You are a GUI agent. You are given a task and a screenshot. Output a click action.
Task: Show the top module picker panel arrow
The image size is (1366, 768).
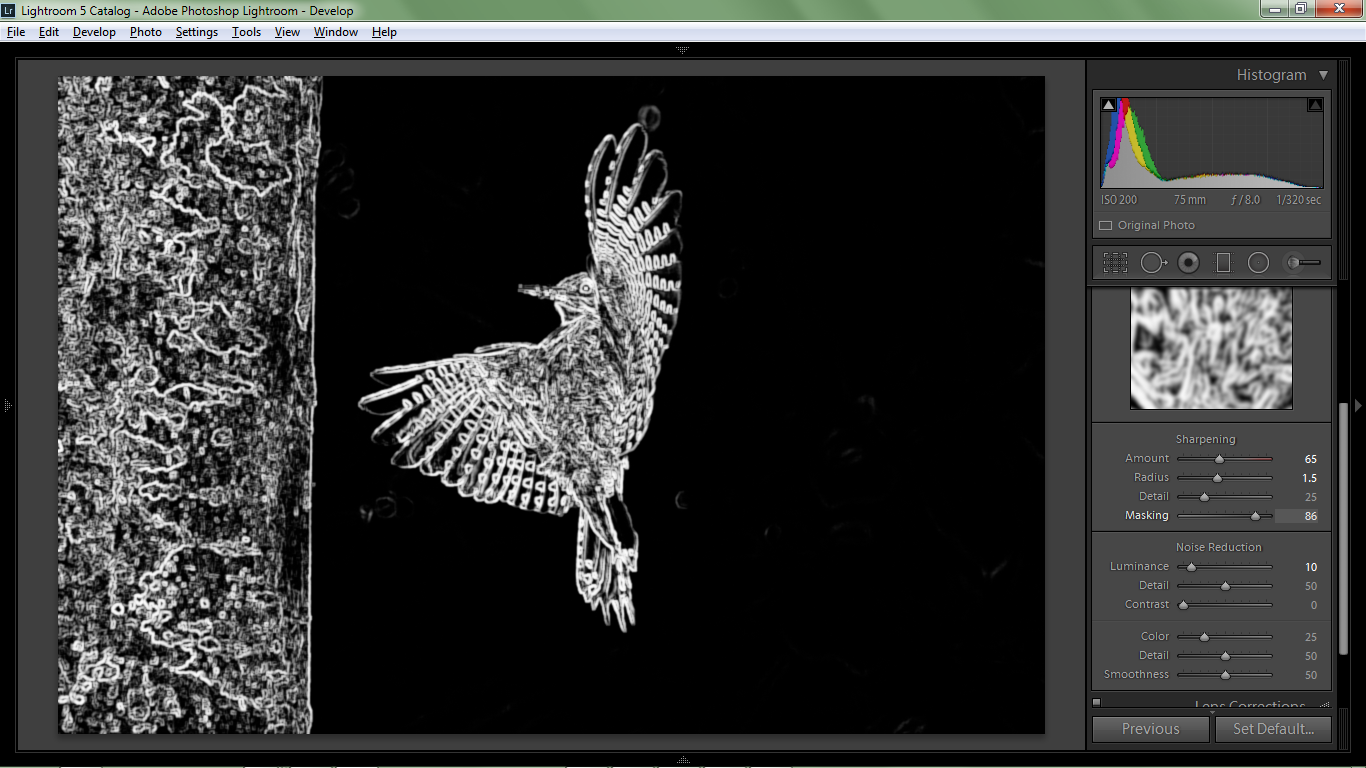point(683,49)
